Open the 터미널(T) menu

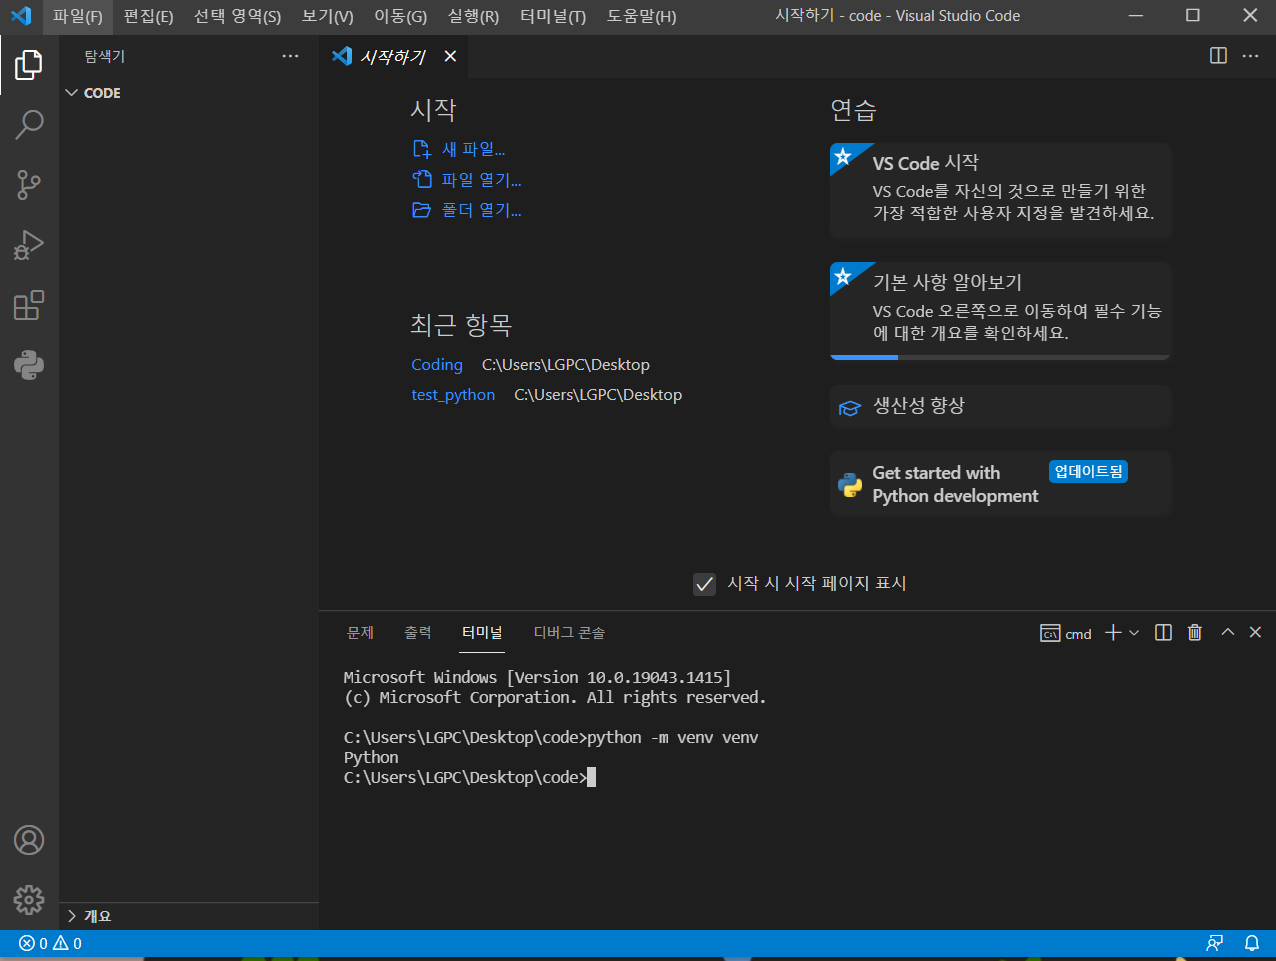click(553, 16)
